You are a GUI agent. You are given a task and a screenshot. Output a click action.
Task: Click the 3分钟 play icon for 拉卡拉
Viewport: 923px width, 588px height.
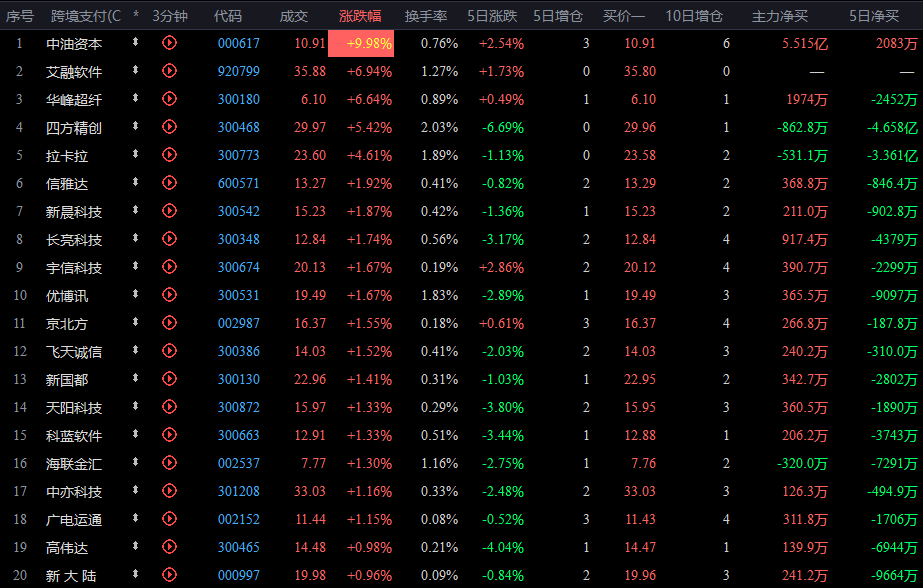(x=169, y=155)
